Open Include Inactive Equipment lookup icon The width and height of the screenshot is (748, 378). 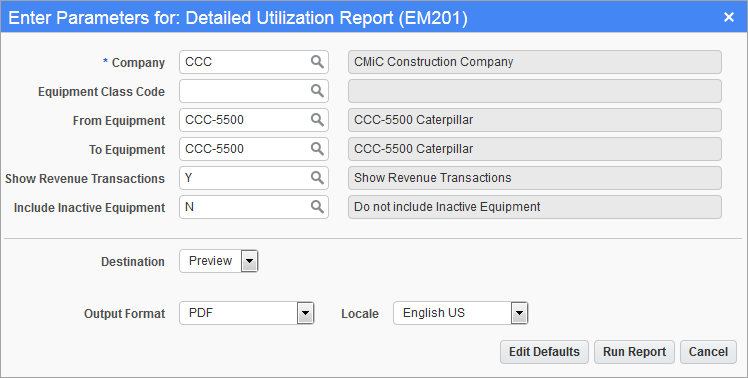point(317,207)
